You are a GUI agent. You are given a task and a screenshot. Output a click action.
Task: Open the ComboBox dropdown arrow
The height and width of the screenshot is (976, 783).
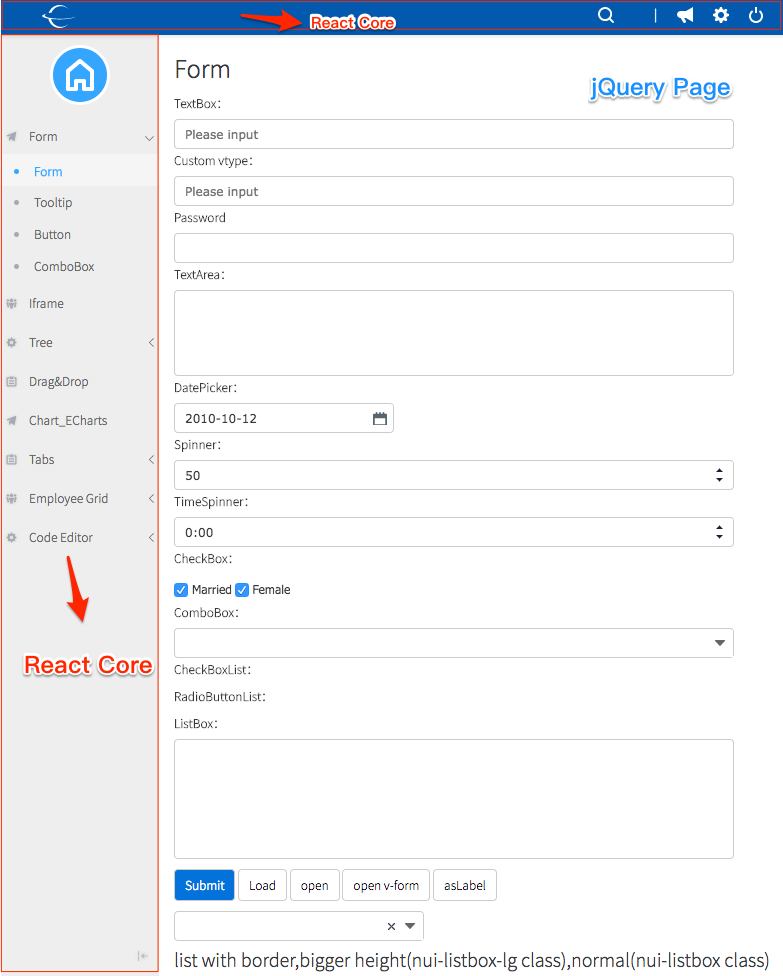tap(720, 643)
